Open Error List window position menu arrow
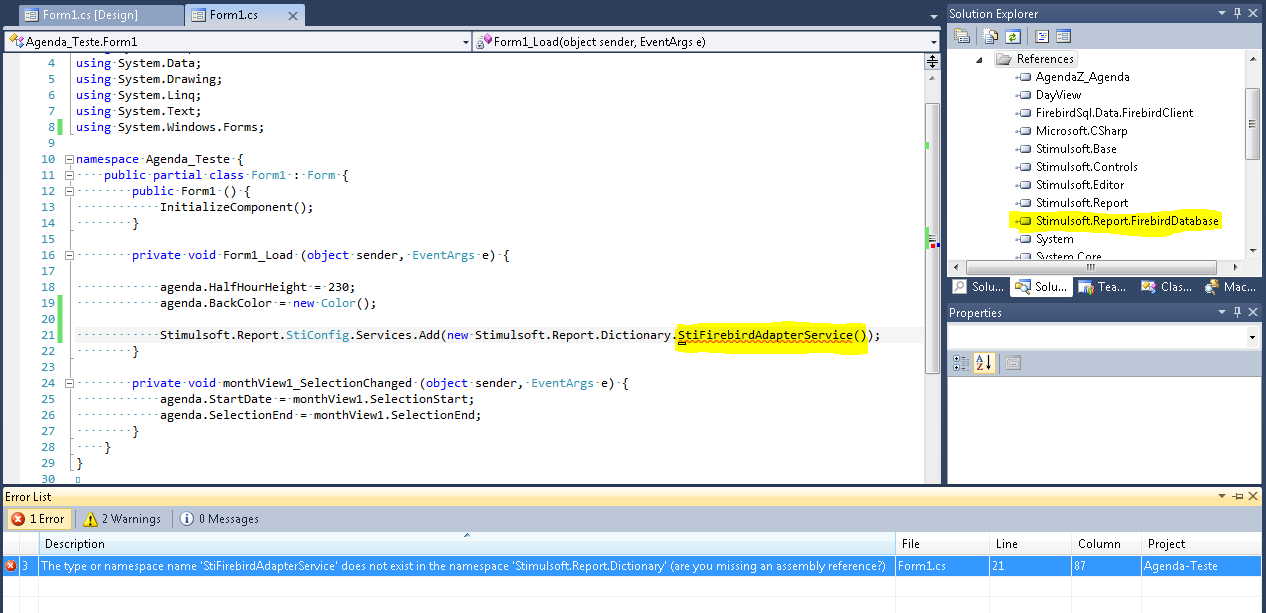The width and height of the screenshot is (1266, 613). tap(1224, 496)
